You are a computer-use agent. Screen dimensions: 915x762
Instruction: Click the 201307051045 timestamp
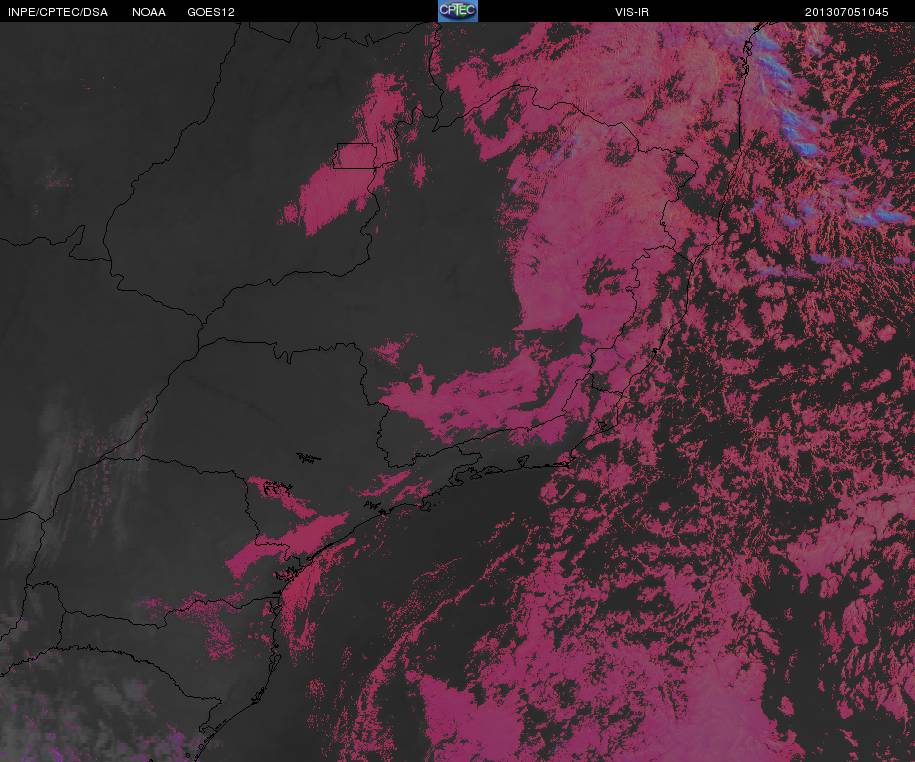(x=846, y=12)
